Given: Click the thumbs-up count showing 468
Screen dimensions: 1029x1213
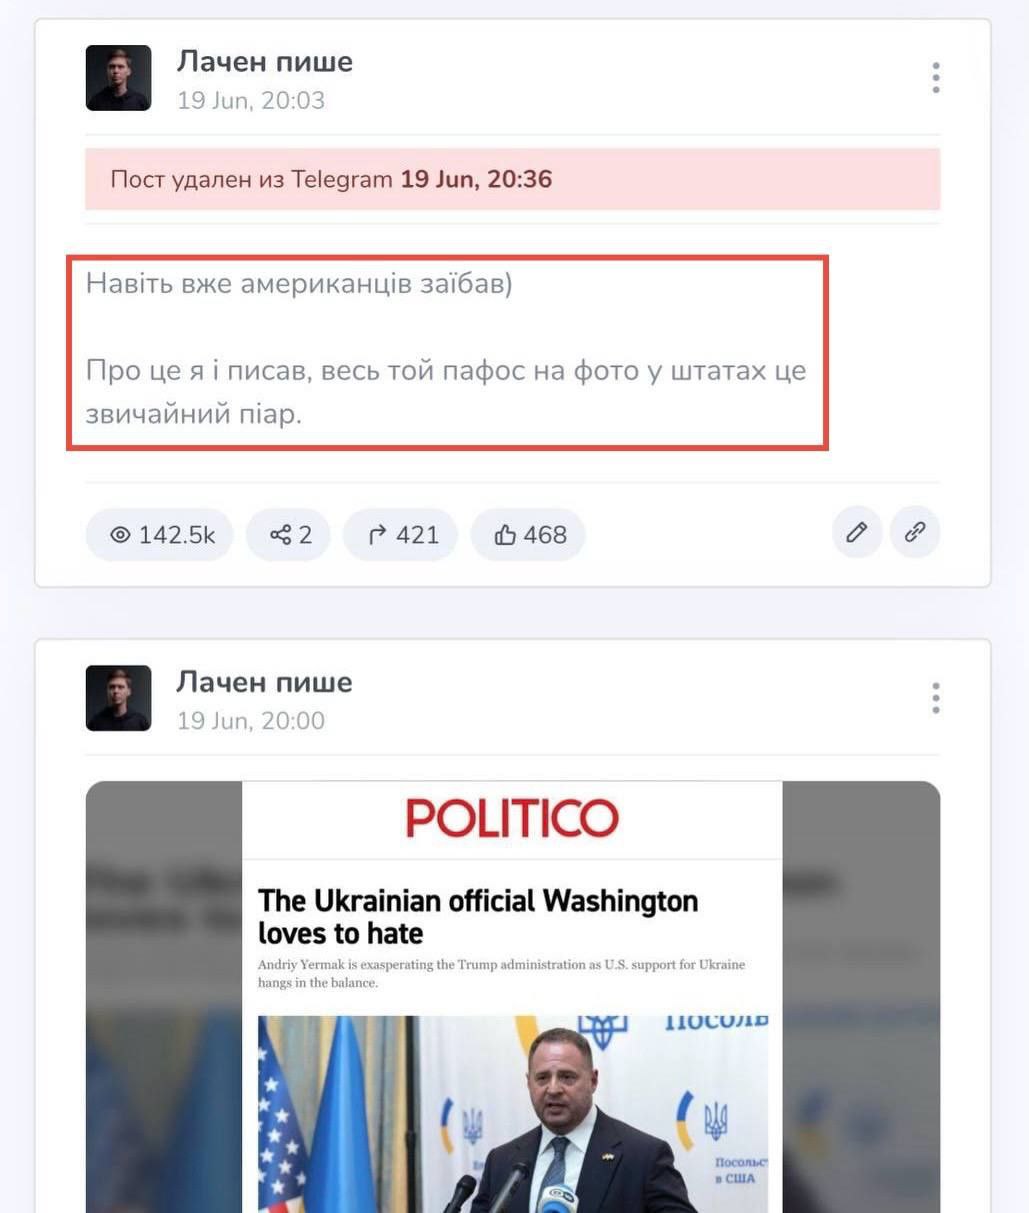Looking at the screenshot, I should 528,535.
